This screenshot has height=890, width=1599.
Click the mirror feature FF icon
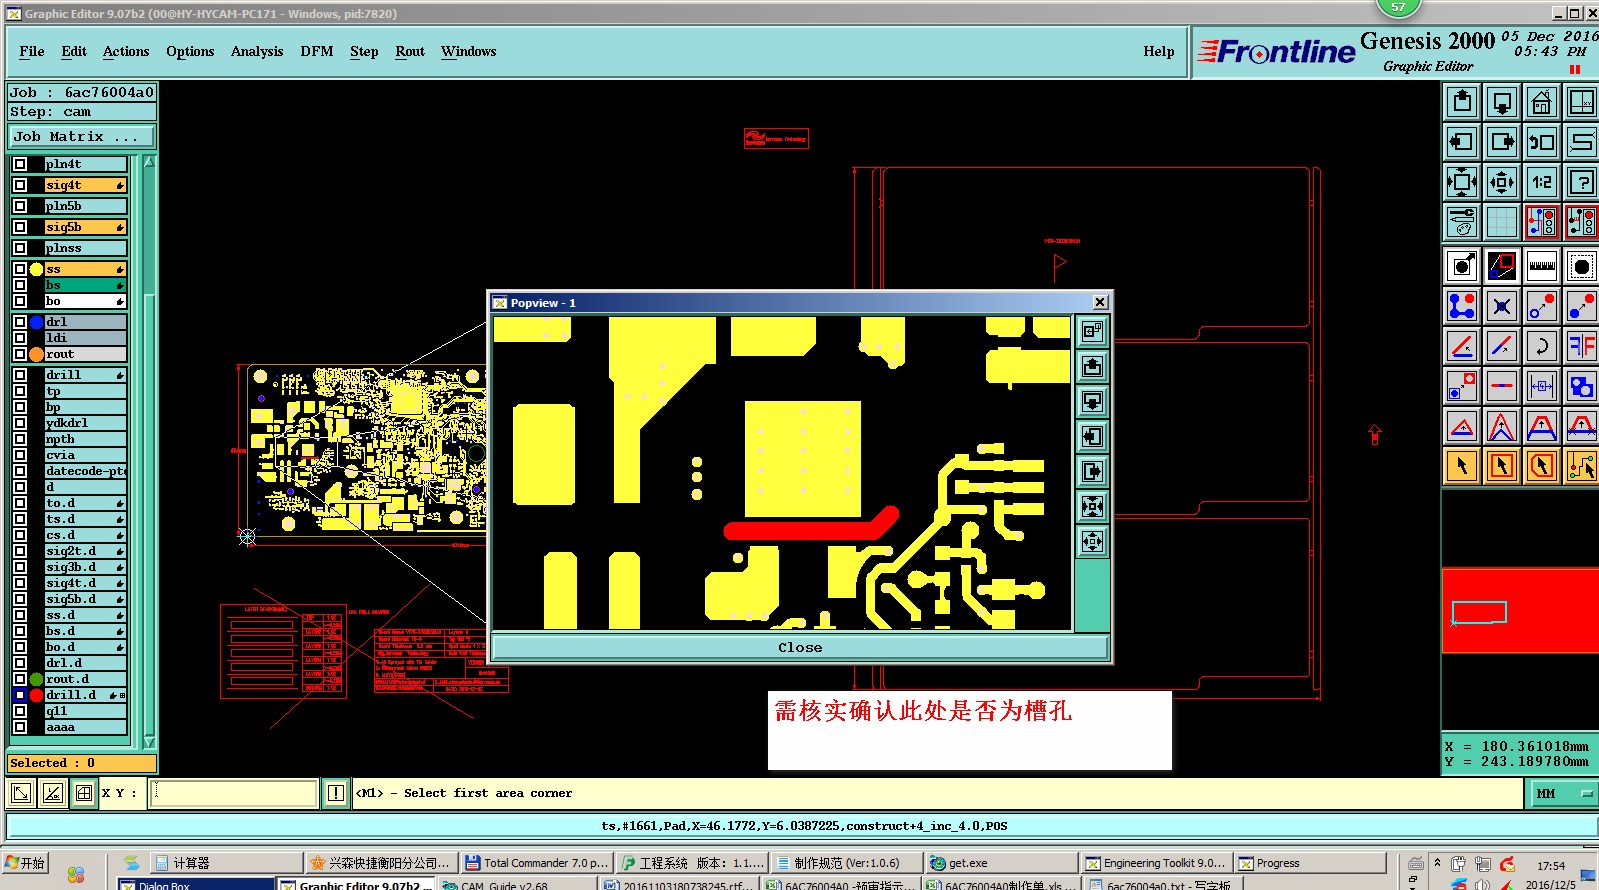1581,346
